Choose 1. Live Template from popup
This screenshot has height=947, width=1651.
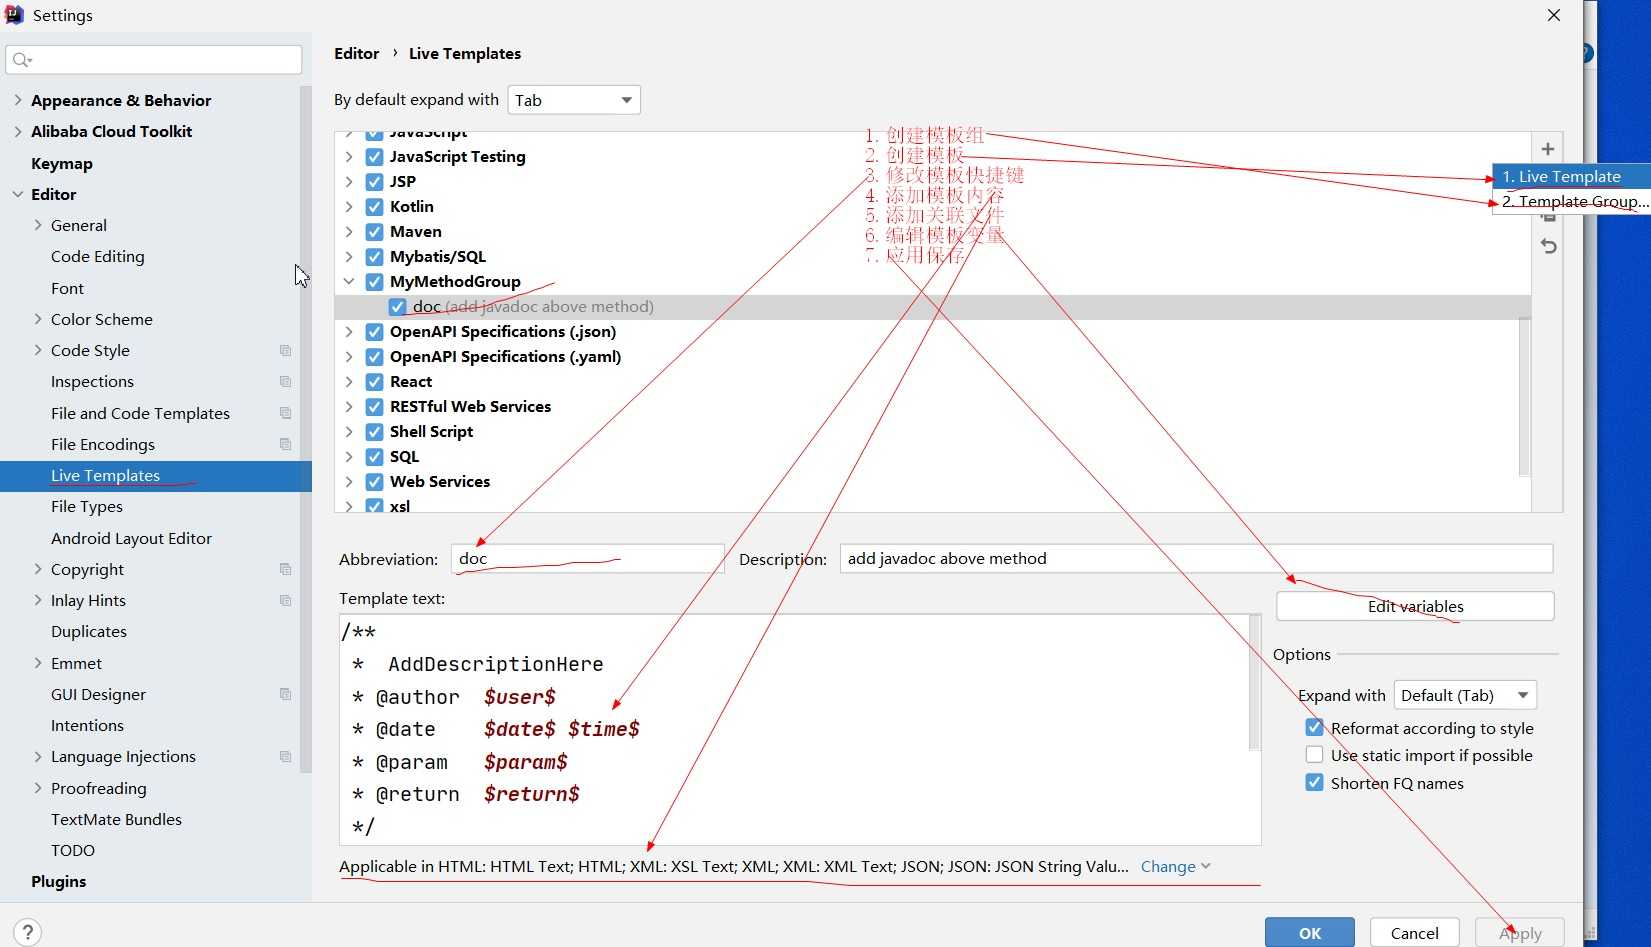(1570, 176)
